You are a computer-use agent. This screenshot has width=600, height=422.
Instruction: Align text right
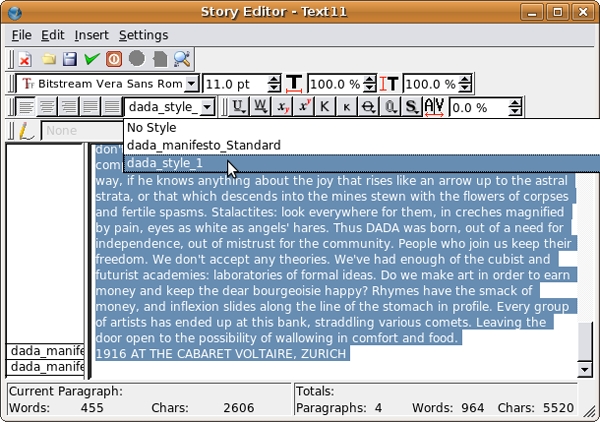68,106
